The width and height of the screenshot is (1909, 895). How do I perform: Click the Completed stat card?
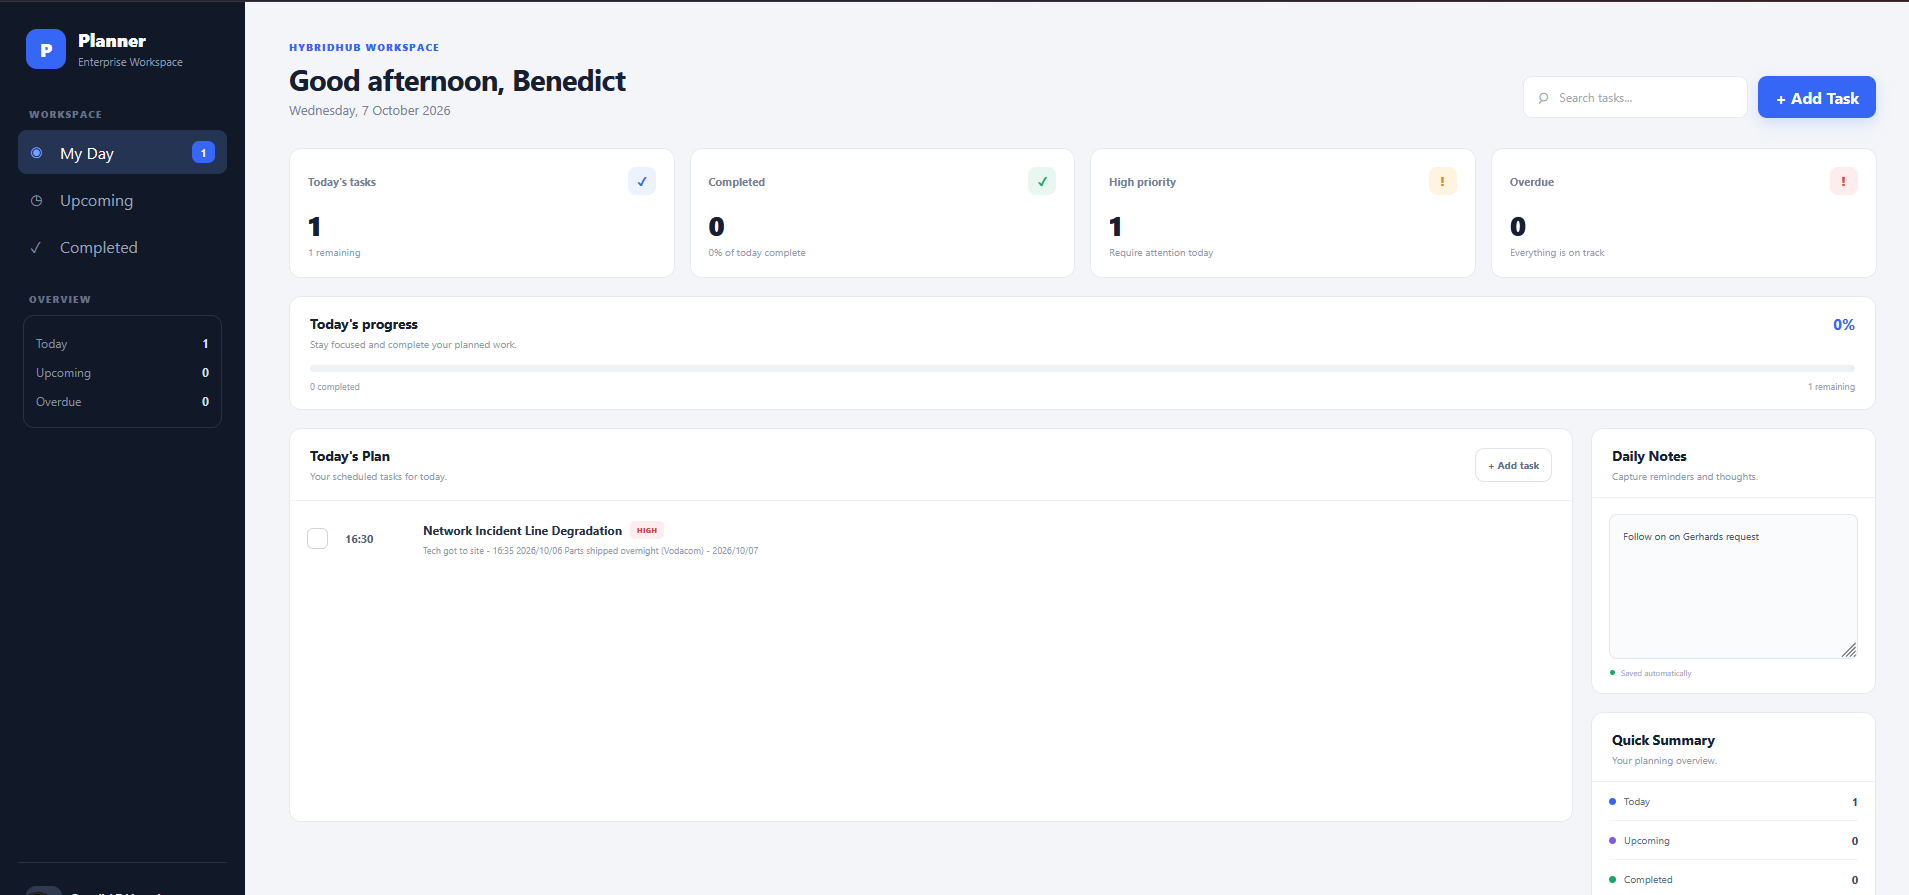click(882, 213)
